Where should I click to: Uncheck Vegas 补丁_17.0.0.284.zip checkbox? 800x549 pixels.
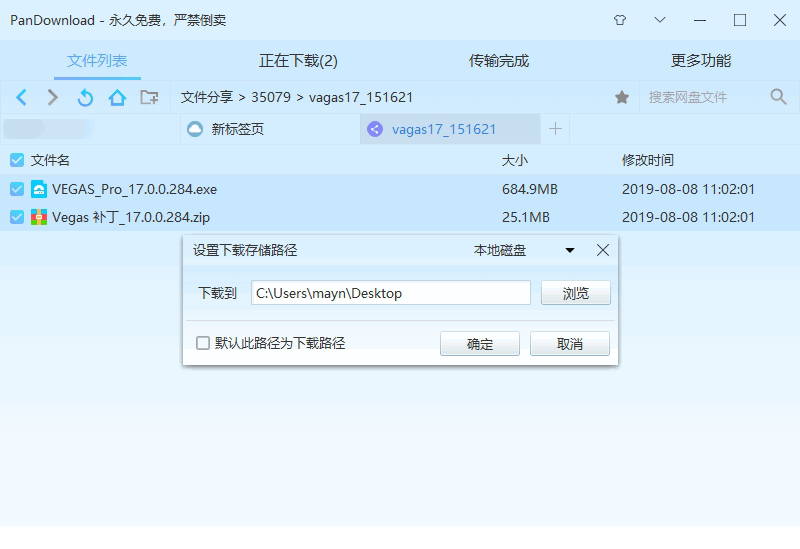[17, 217]
